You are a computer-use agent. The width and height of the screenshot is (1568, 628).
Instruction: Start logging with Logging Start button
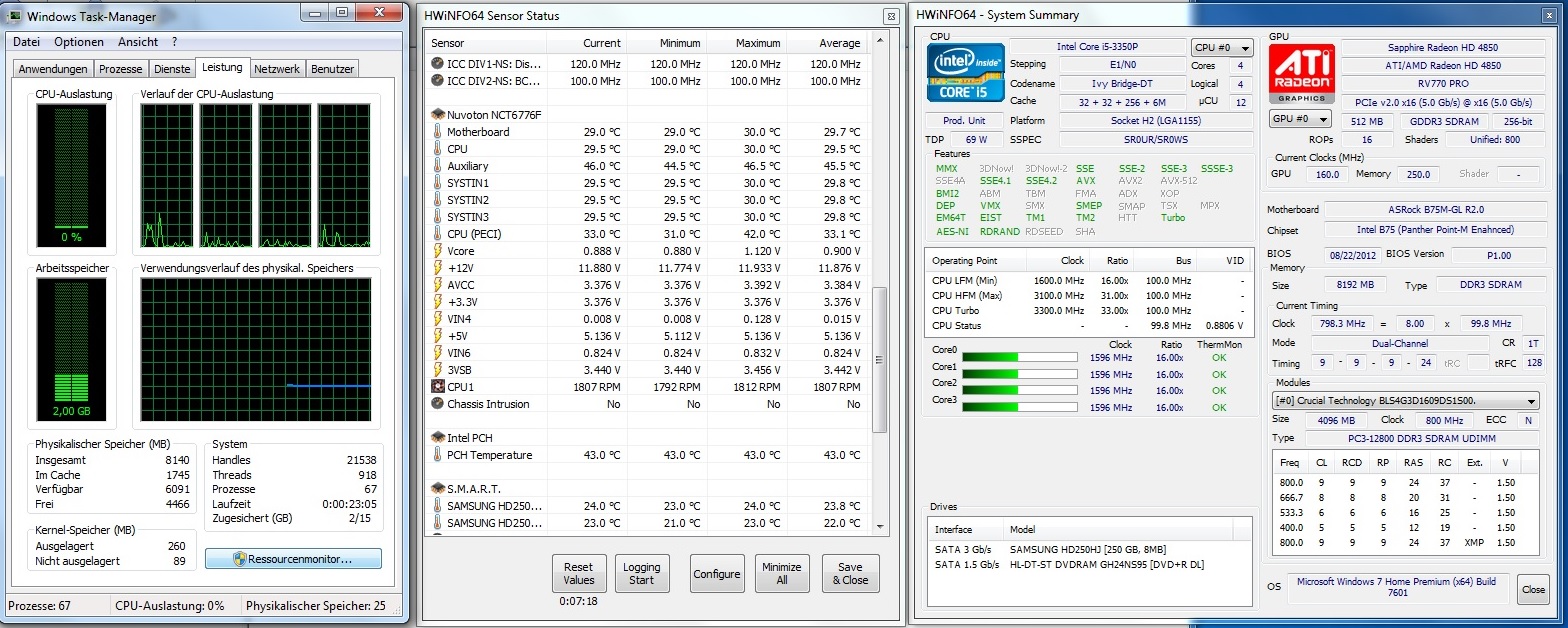(642, 574)
